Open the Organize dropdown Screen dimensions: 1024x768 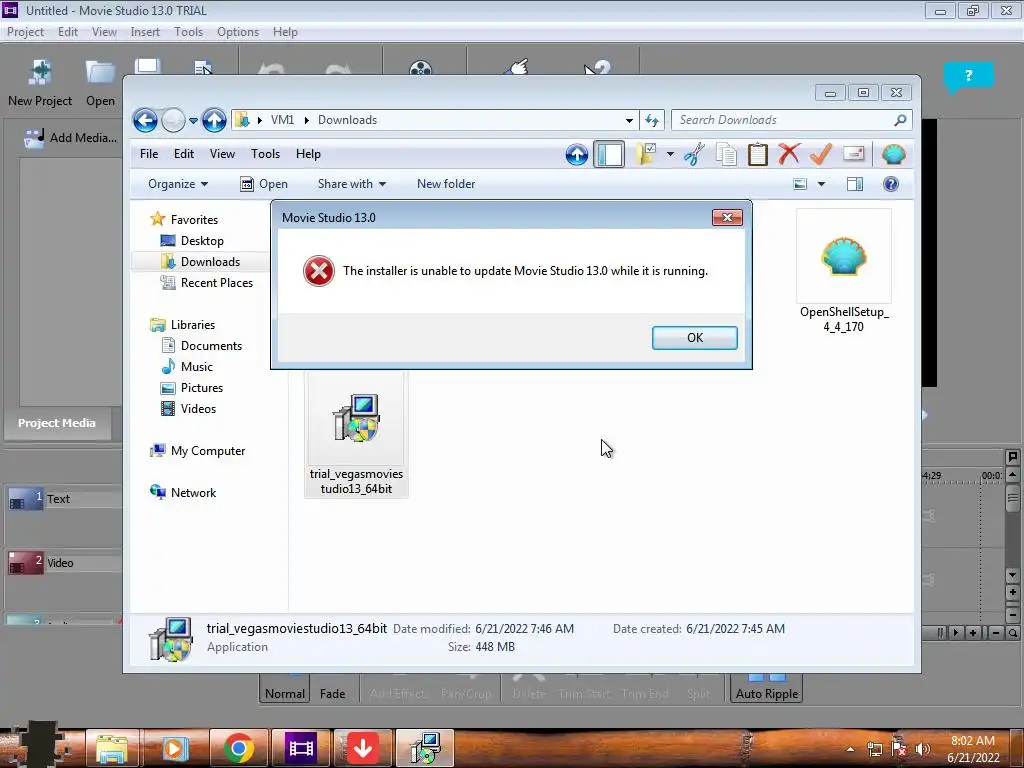pos(178,184)
